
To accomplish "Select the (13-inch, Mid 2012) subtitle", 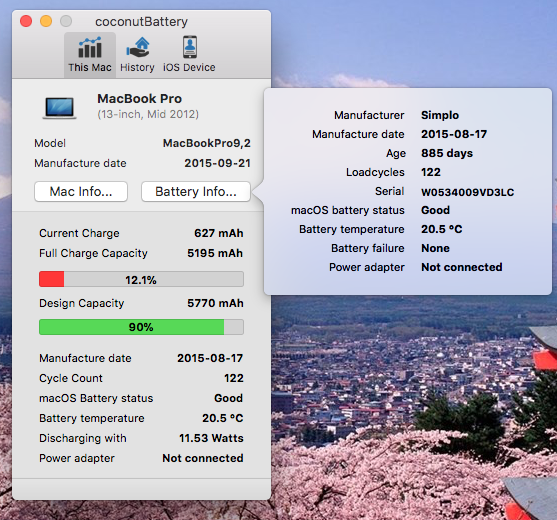I will tap(148, 114).
